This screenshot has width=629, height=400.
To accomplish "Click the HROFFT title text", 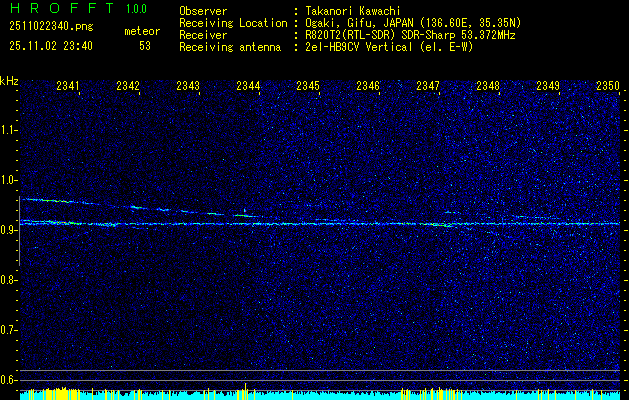I will [62, 8].
